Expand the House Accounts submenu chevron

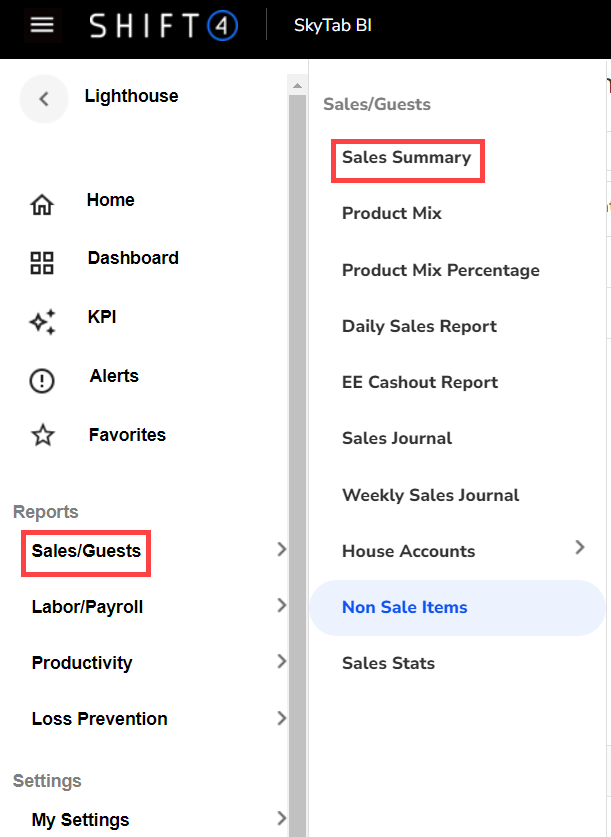pos(580,547)
